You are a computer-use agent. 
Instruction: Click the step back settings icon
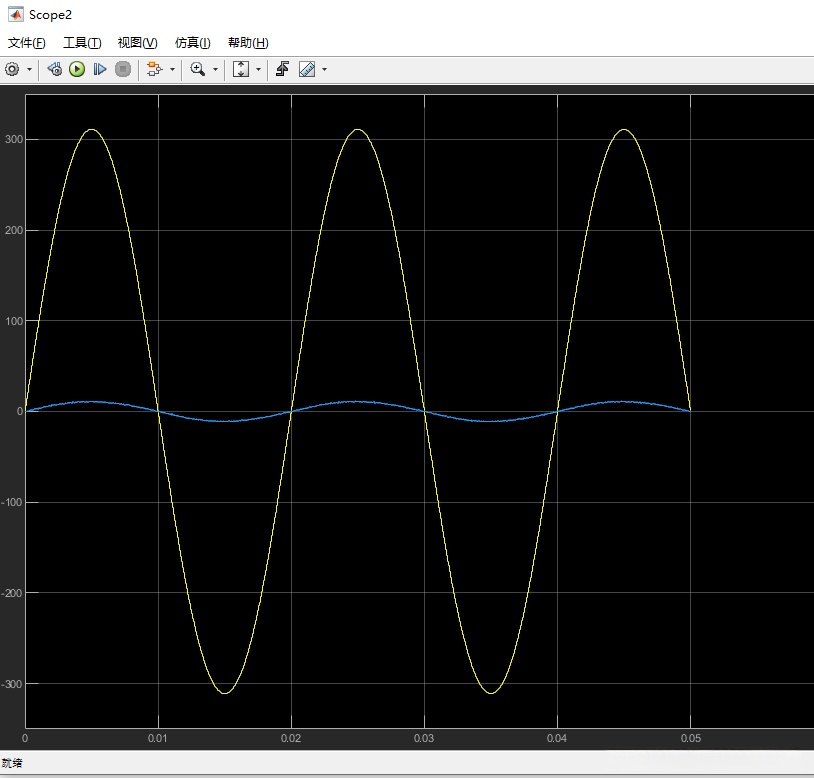(x=55, y=69)
